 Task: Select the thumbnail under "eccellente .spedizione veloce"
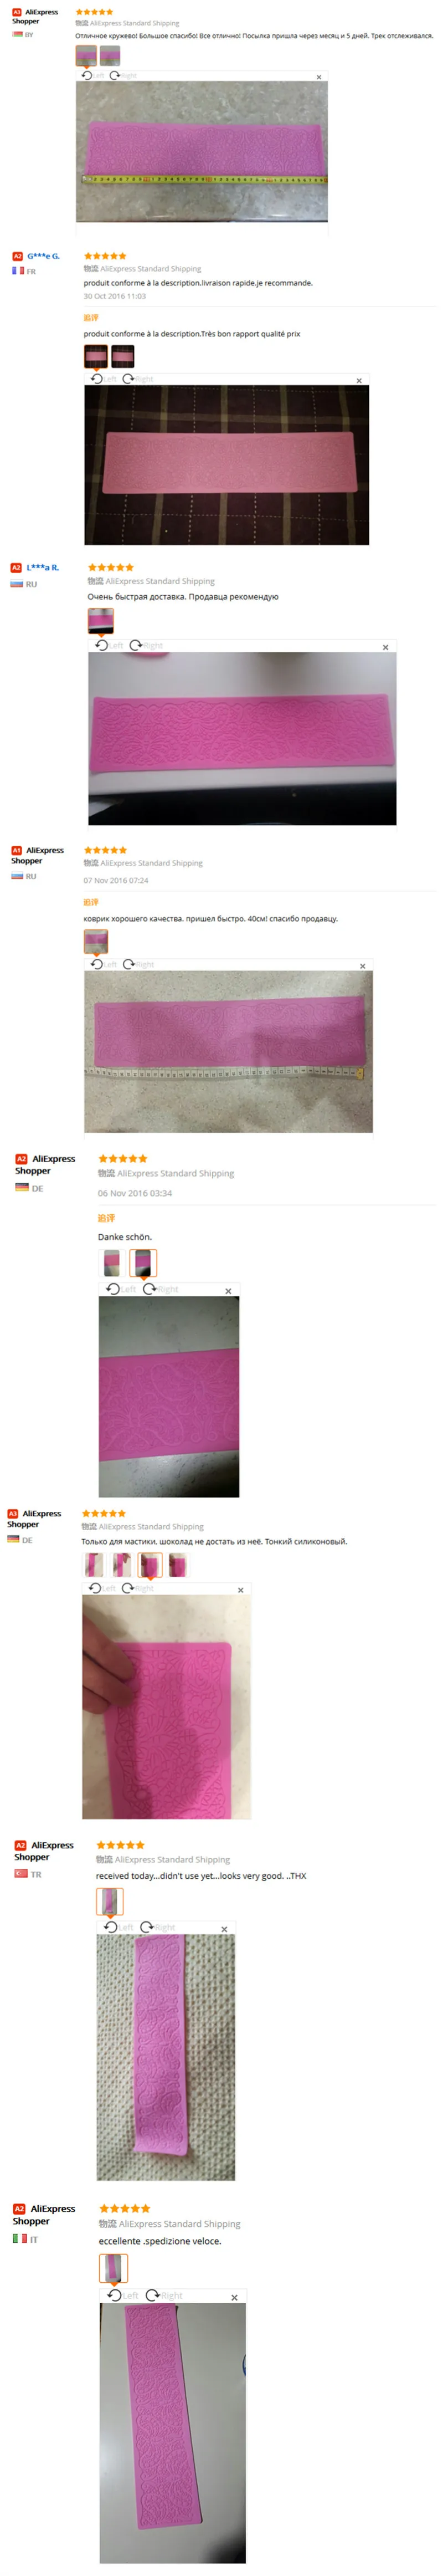coord(113,2268)
